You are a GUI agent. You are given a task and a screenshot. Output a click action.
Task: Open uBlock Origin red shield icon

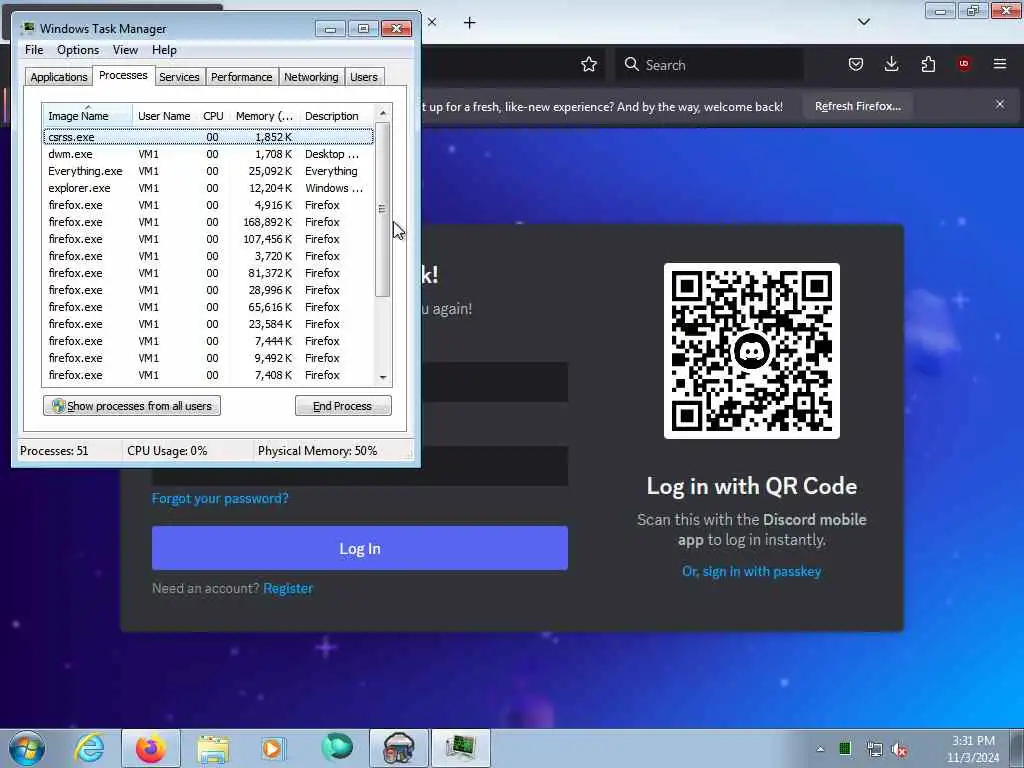pos(964,64)
